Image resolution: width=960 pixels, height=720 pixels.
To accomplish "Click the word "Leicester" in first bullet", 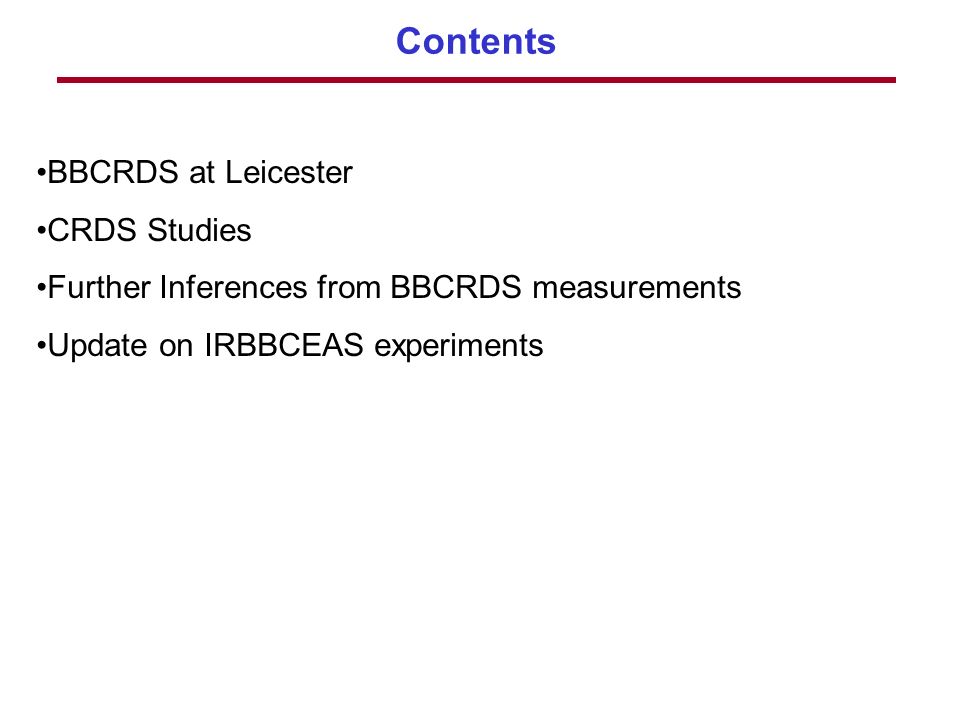I will point(289,172).
